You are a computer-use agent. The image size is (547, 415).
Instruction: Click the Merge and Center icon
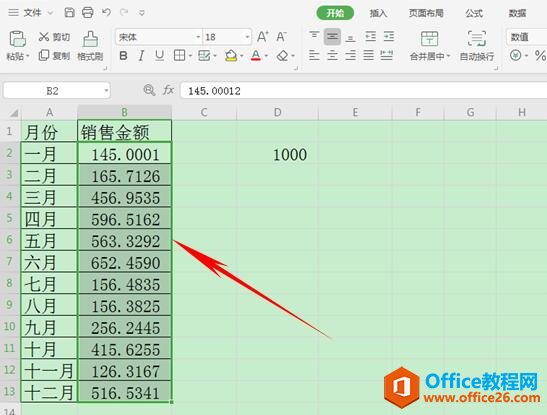[429, 39]
